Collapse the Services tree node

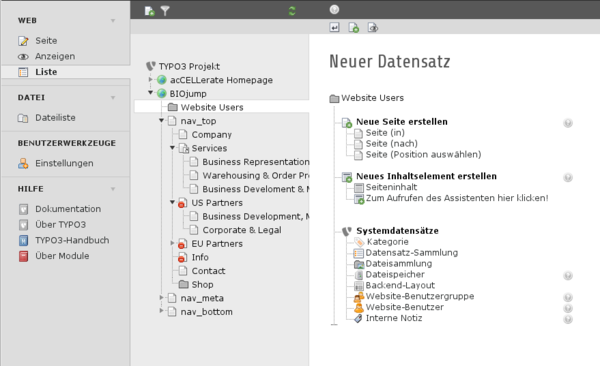pos(172,148)
